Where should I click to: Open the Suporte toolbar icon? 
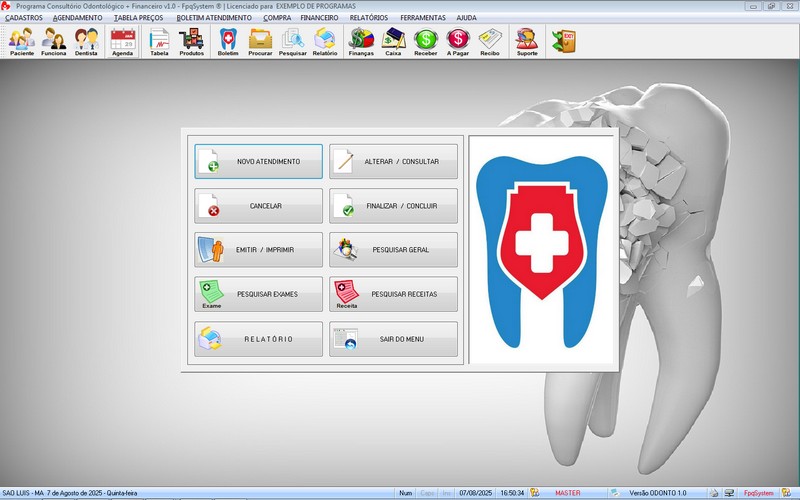pyautogui.click(x=526, y=42)
